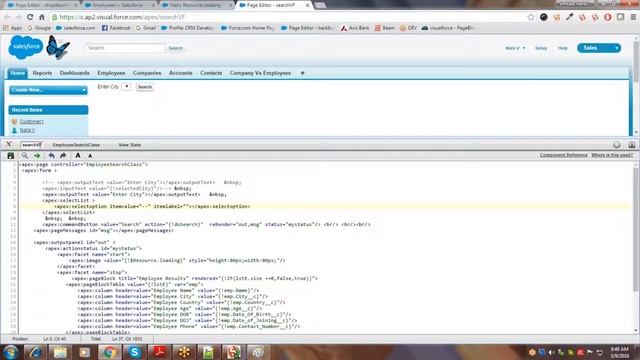Viewport: 640px width, 360px height.
Task: Click the taskbar clock
Action: pyautogui.click(x=620, y=352)
